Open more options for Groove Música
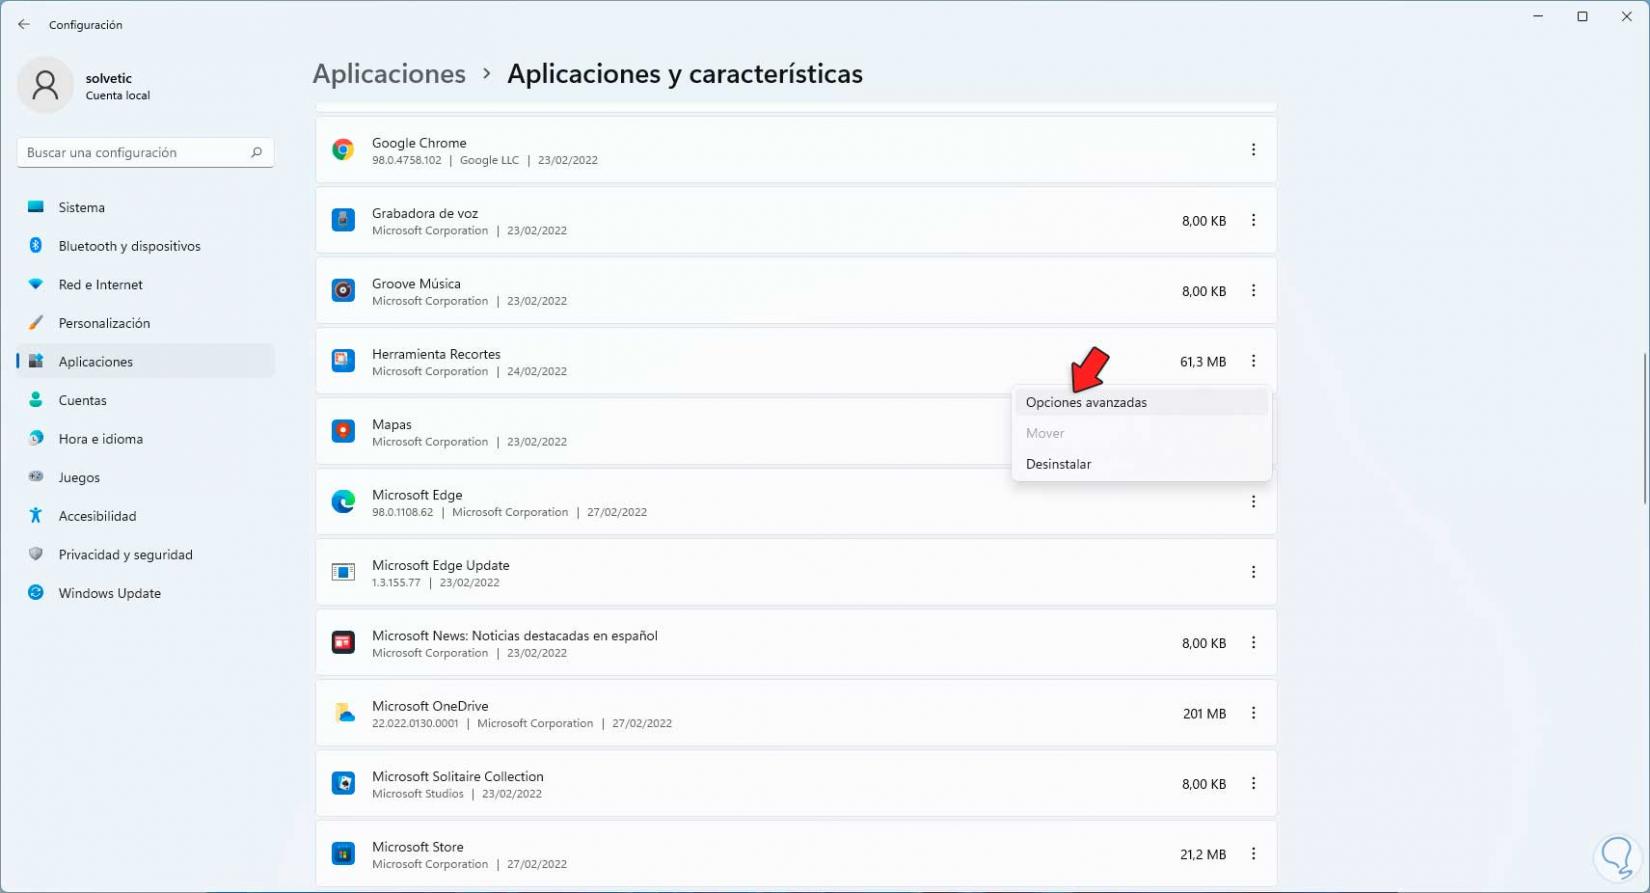Image resolution: width=1650 pixels, height=893 pixels. 1253,291
